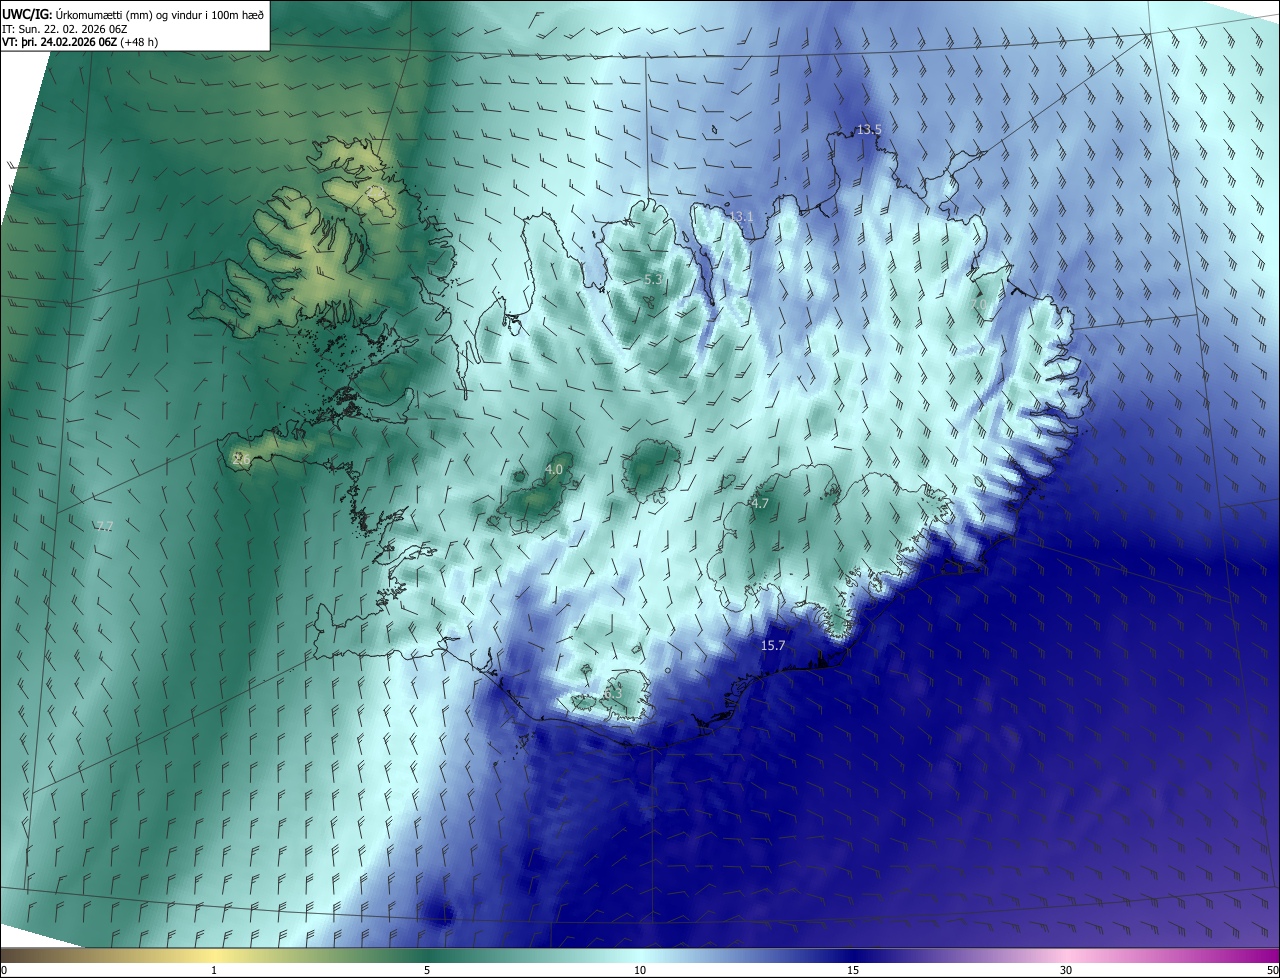
Task: Click the IT initial time line
Action: tap(64, 28)
